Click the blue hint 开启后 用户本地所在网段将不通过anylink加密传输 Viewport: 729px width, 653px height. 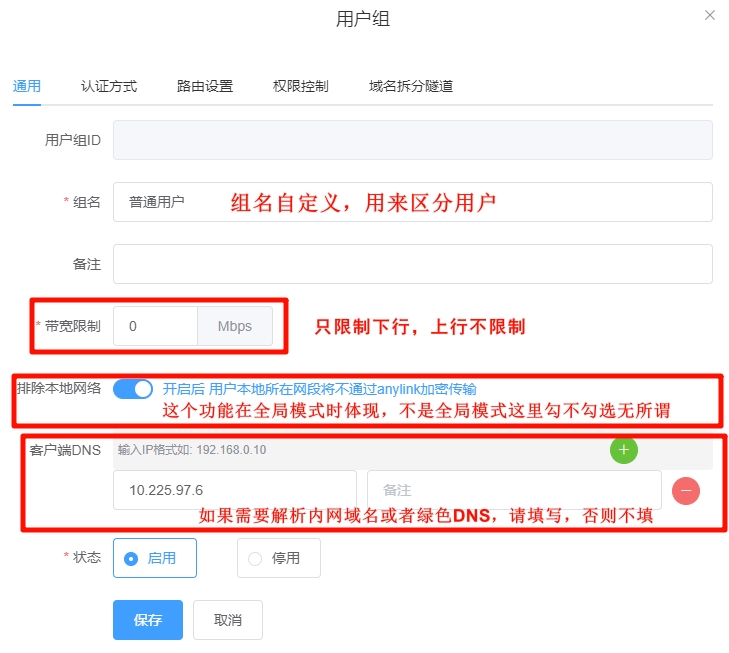(319, 389)
